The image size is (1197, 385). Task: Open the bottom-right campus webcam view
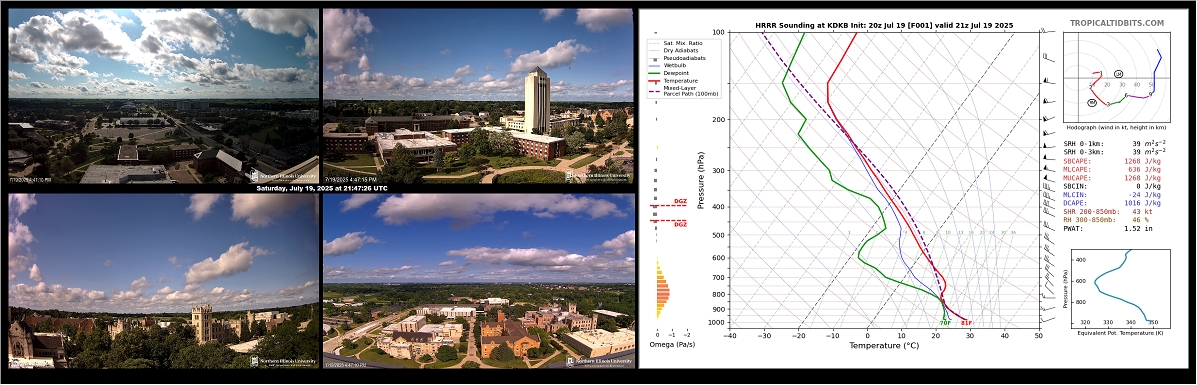[478, 281]
